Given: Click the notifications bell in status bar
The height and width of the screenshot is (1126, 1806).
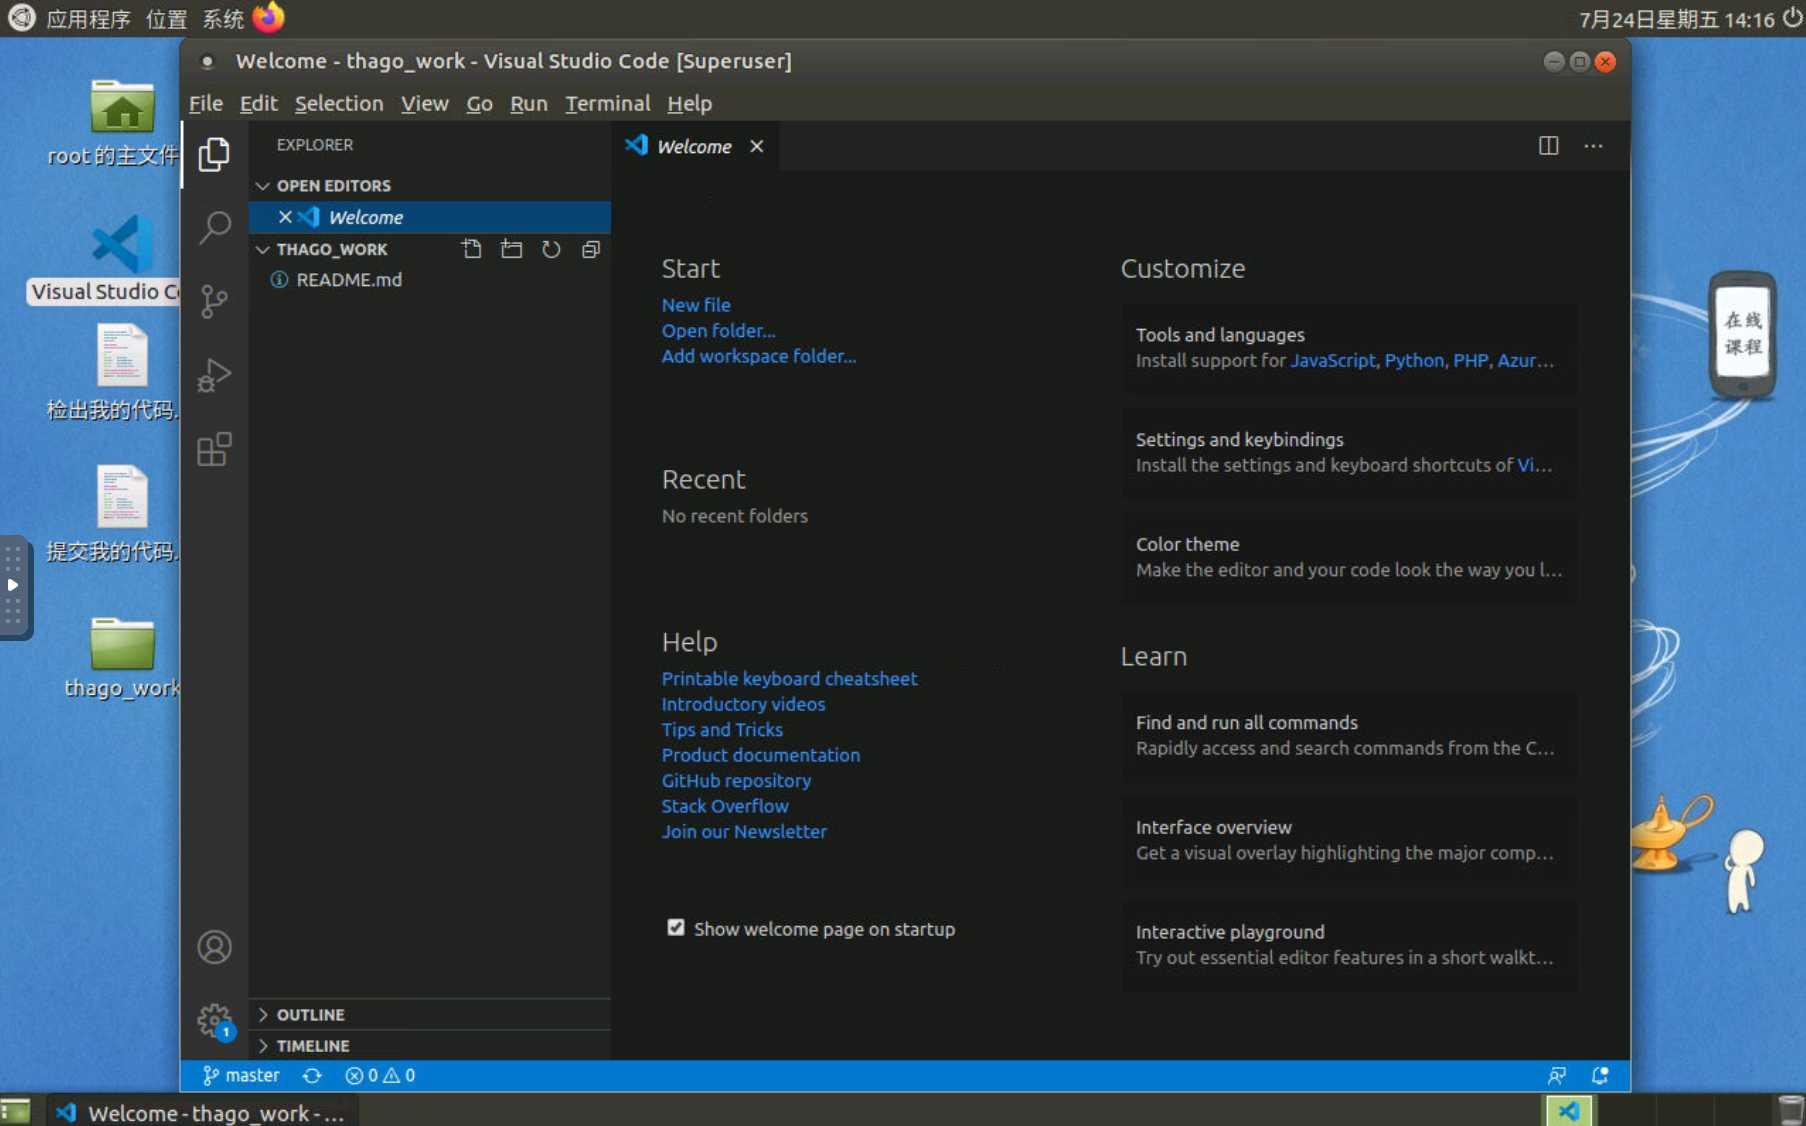Looking at the screenshot, I should pos(1599,1075).
